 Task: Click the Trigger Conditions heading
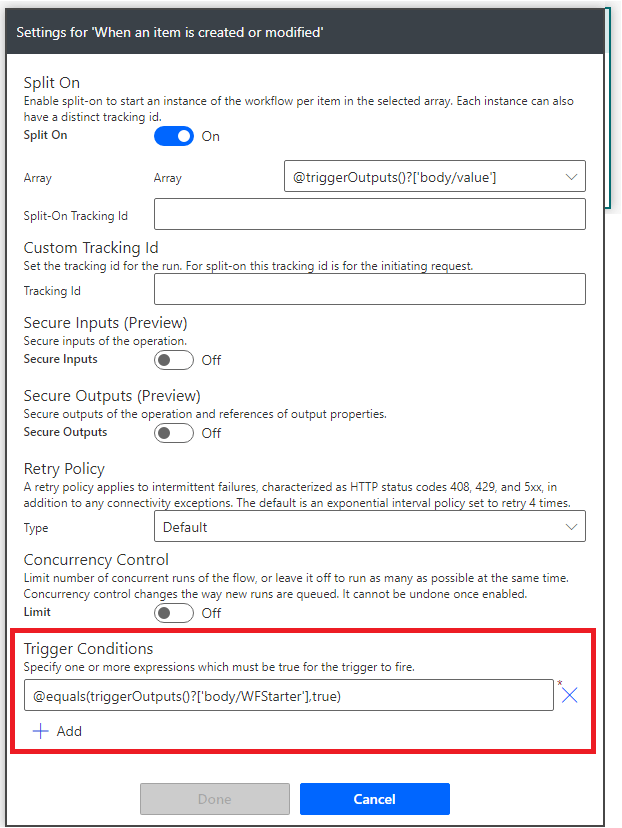pyautogui.click(x=88, y=649)
